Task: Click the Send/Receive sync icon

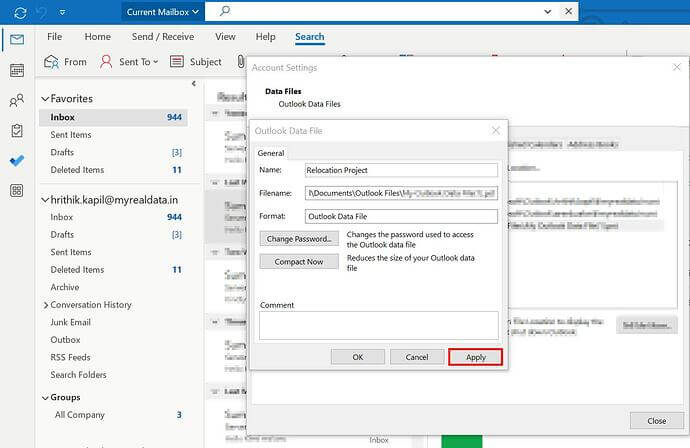Action: click(13, 12)
